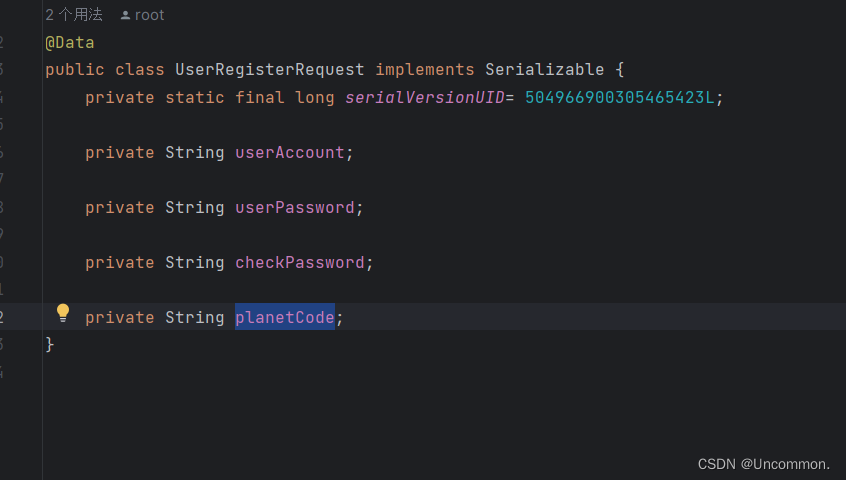
Task: Select the @Data annotation
Action: pos(70,43)
